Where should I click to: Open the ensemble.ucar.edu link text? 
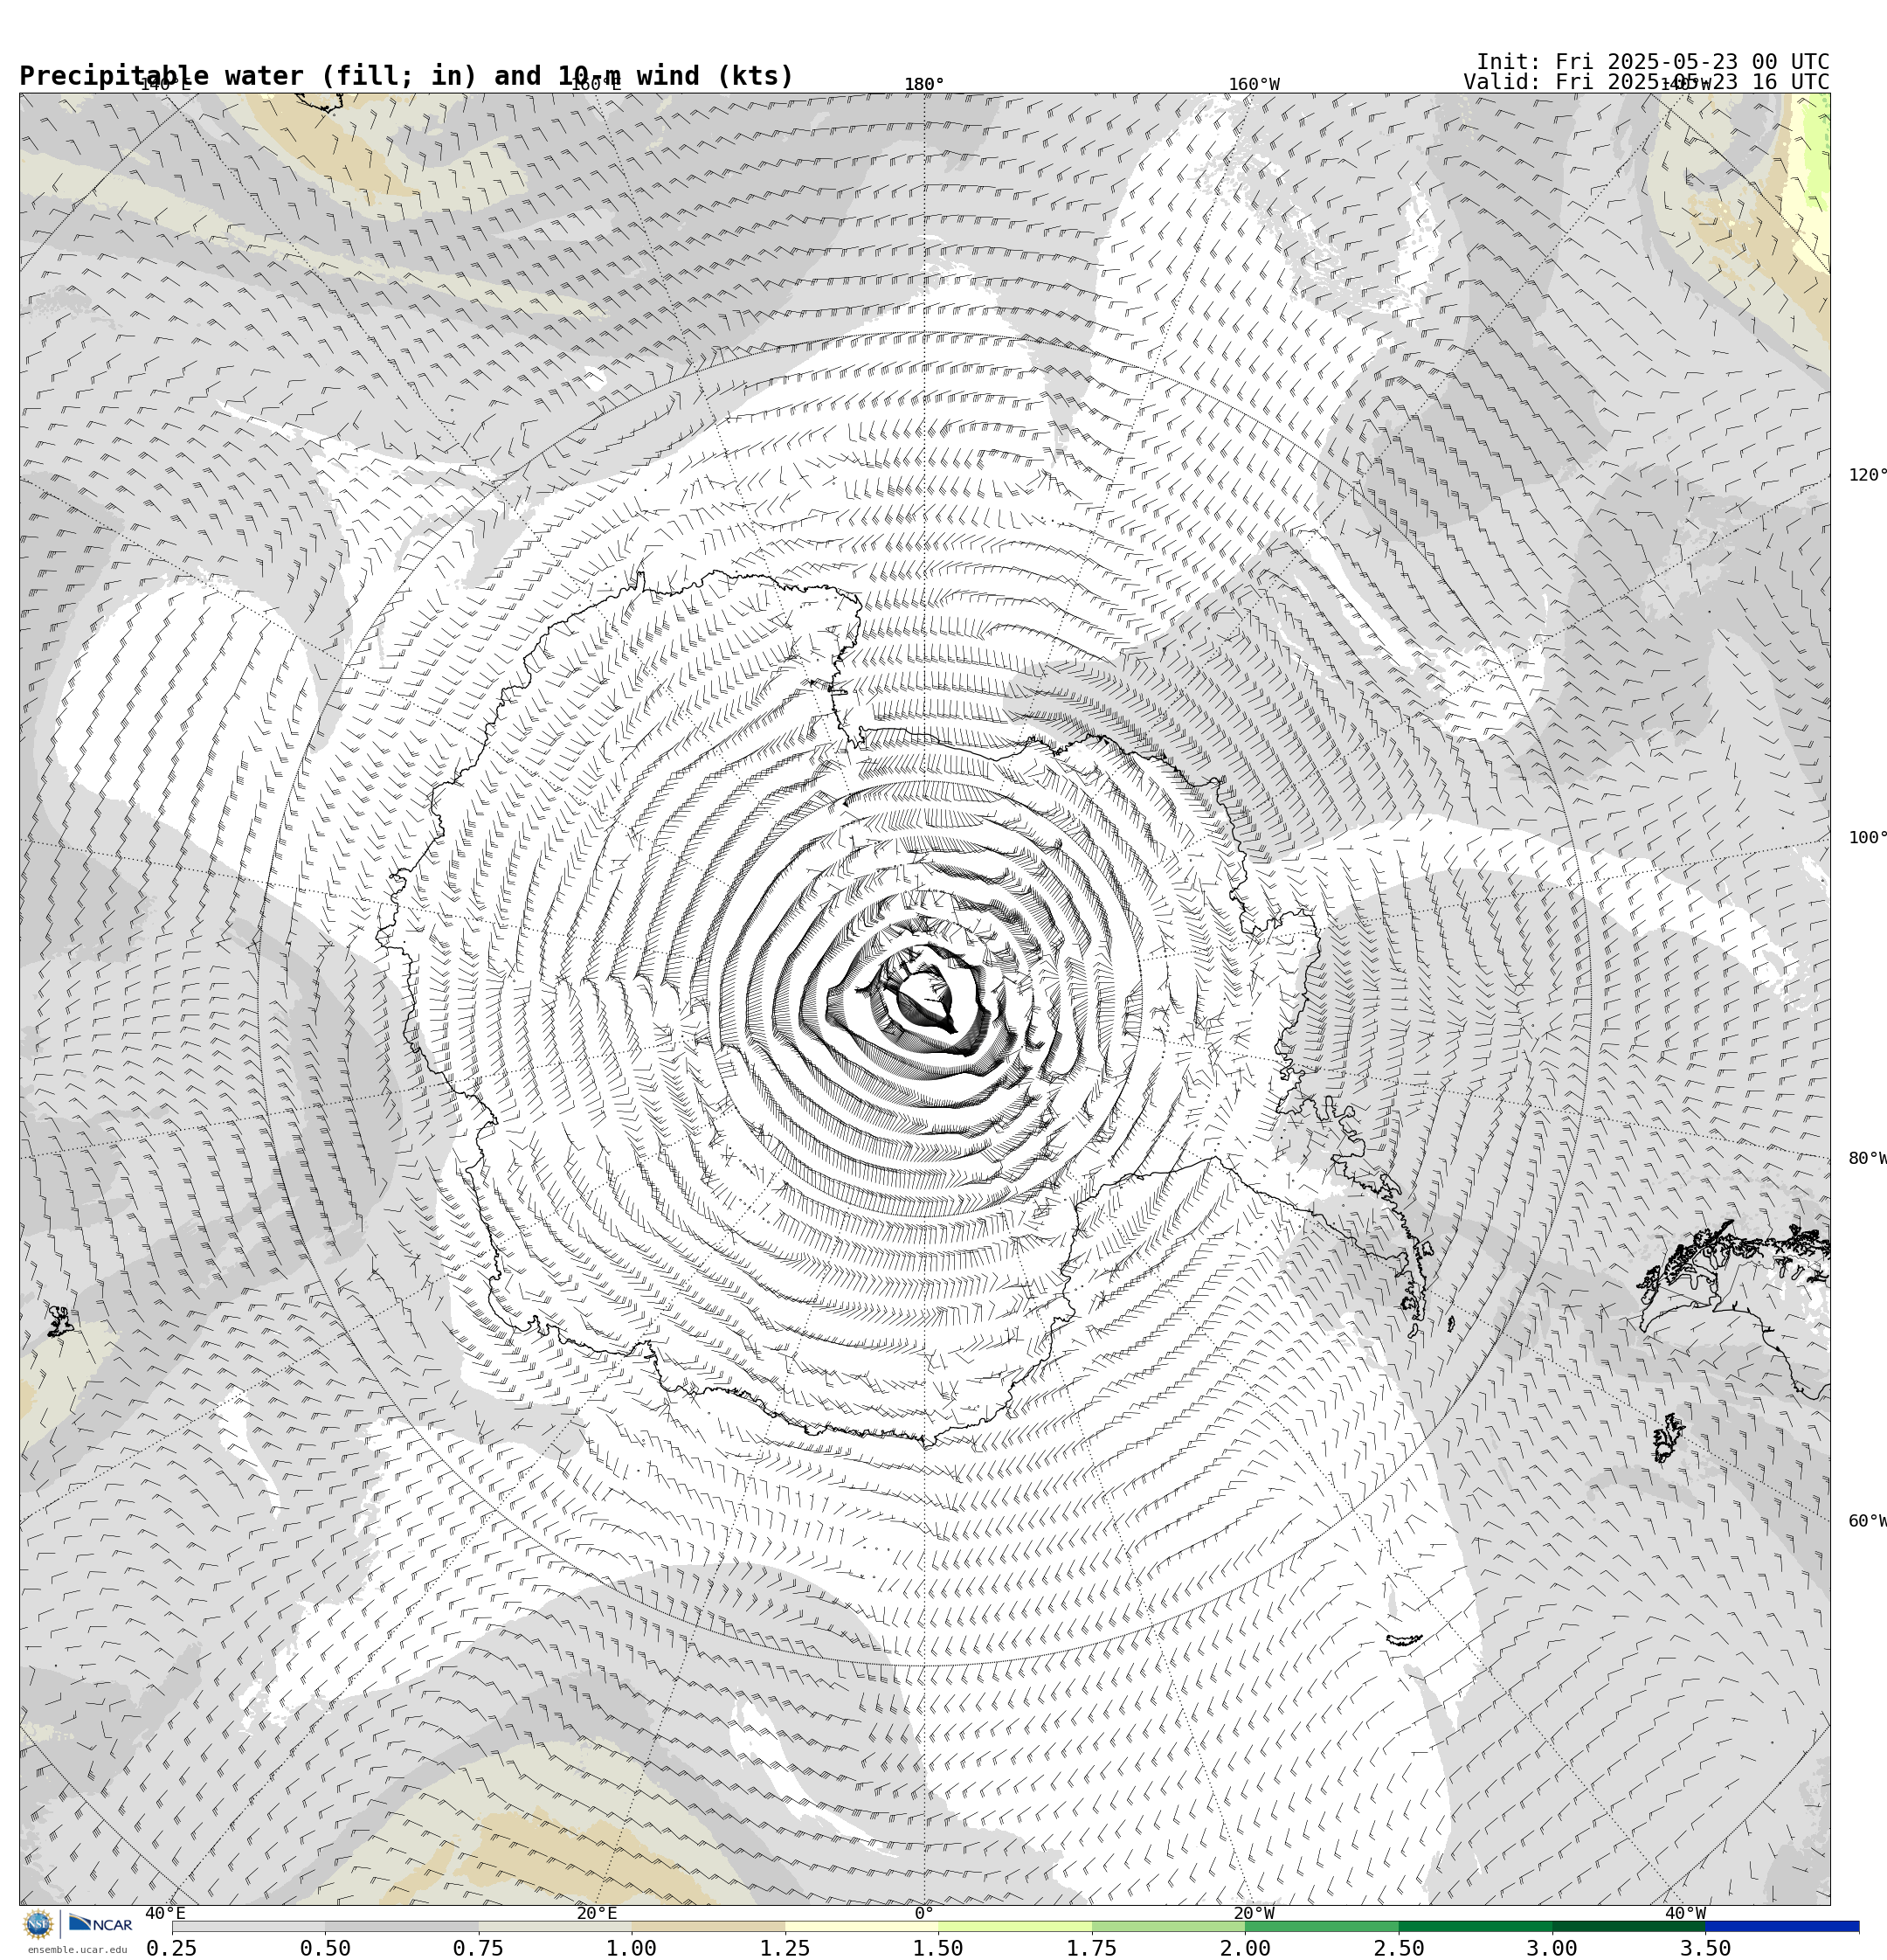[x=77, y=1949]
